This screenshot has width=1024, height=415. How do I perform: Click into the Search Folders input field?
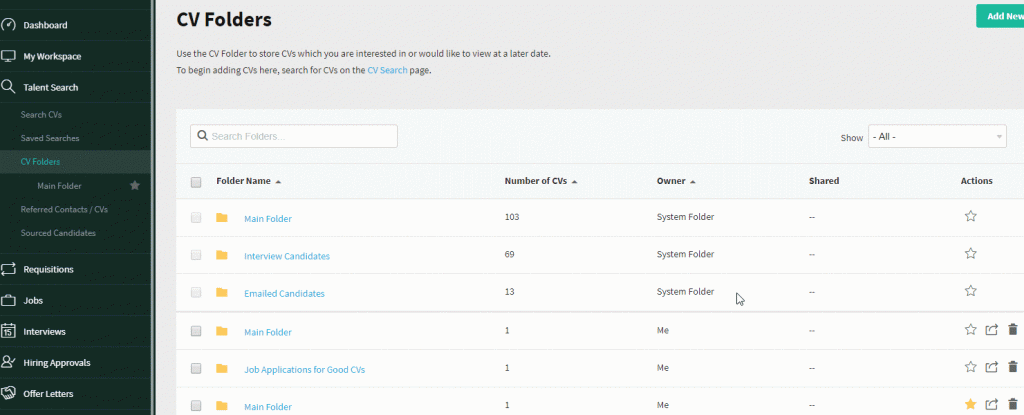(x=294, y=136)
